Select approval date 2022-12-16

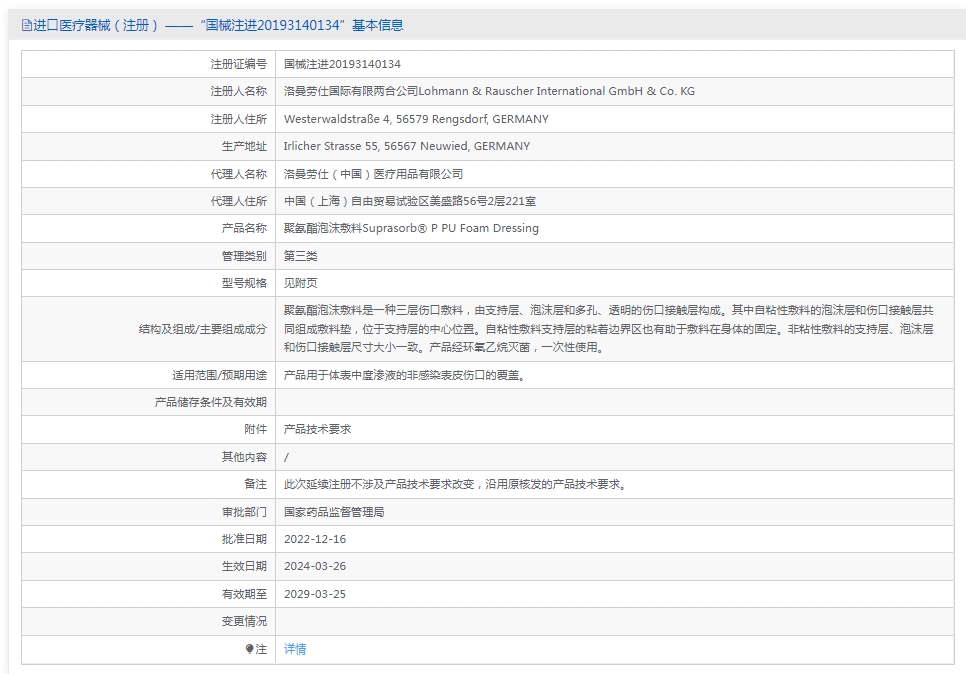click(315, 539)
